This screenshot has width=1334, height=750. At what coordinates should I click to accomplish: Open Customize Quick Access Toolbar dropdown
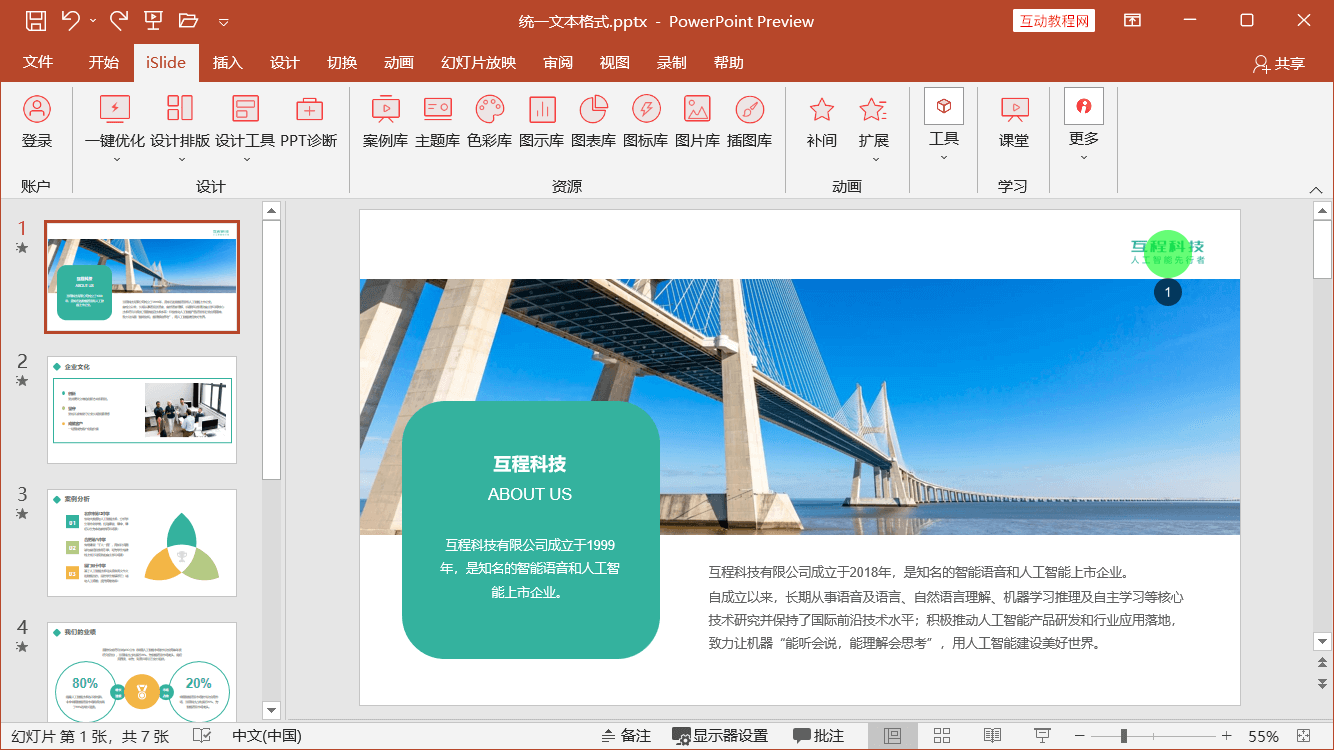point(223,21)
